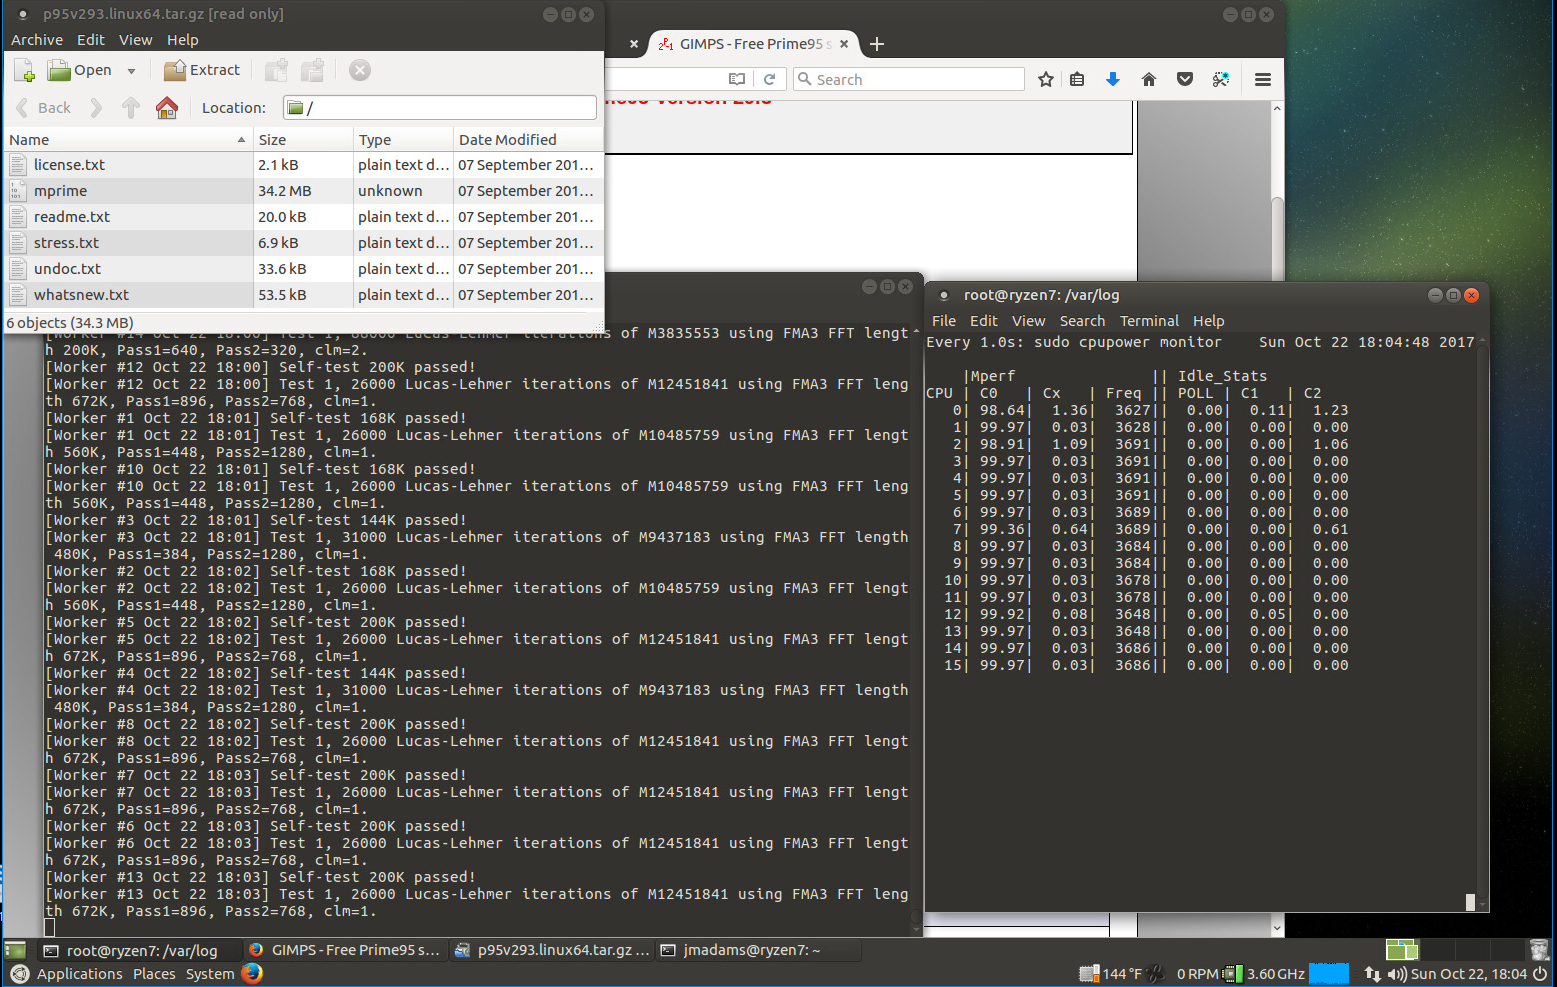Open View menu in root@ryzen7 terminal
This screenshot has width=1557, height=987.
tap(1028, 321)
